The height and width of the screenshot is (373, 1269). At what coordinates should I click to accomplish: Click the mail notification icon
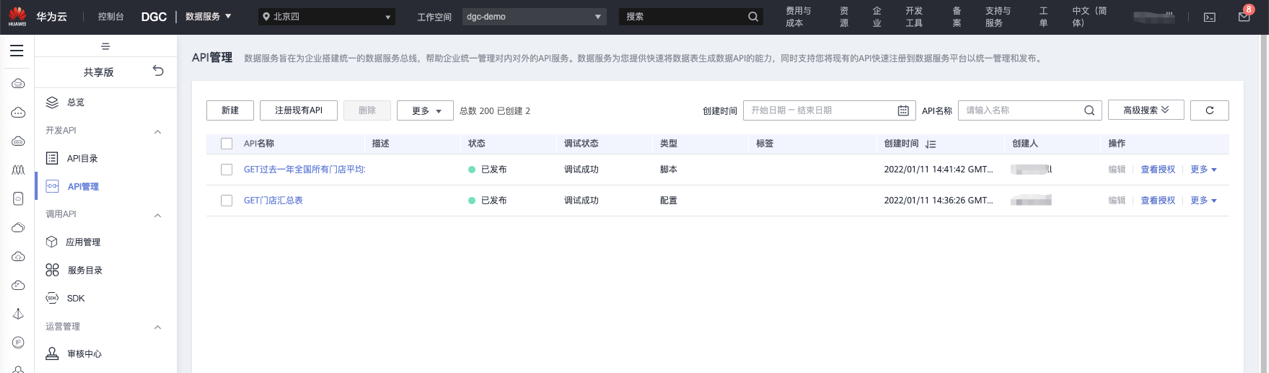click(1244, 17)
